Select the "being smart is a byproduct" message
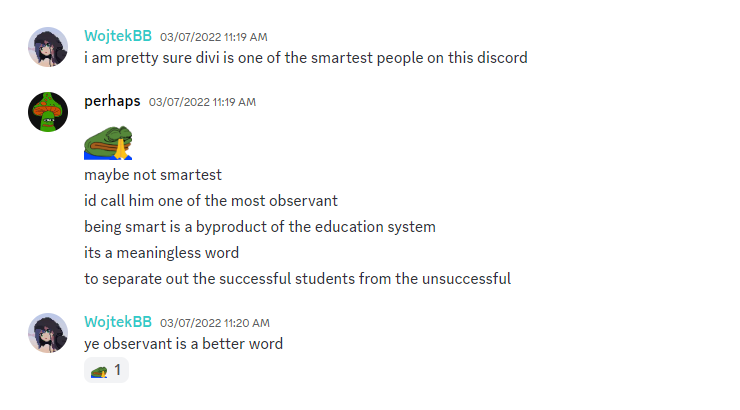The height and width of the screenshot is (410, 740). (259, 227)
